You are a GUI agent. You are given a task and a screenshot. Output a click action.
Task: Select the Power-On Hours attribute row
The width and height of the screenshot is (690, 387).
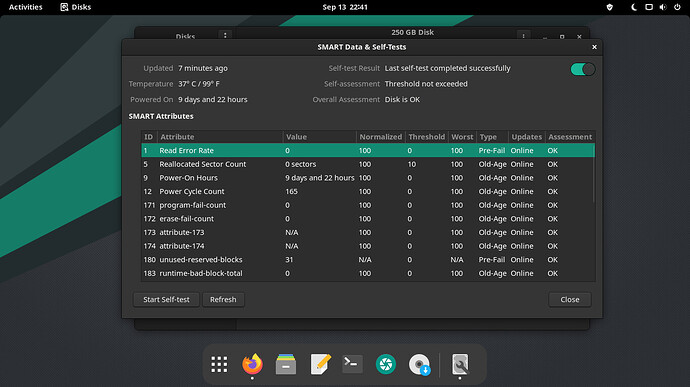[x=368, y=178]
